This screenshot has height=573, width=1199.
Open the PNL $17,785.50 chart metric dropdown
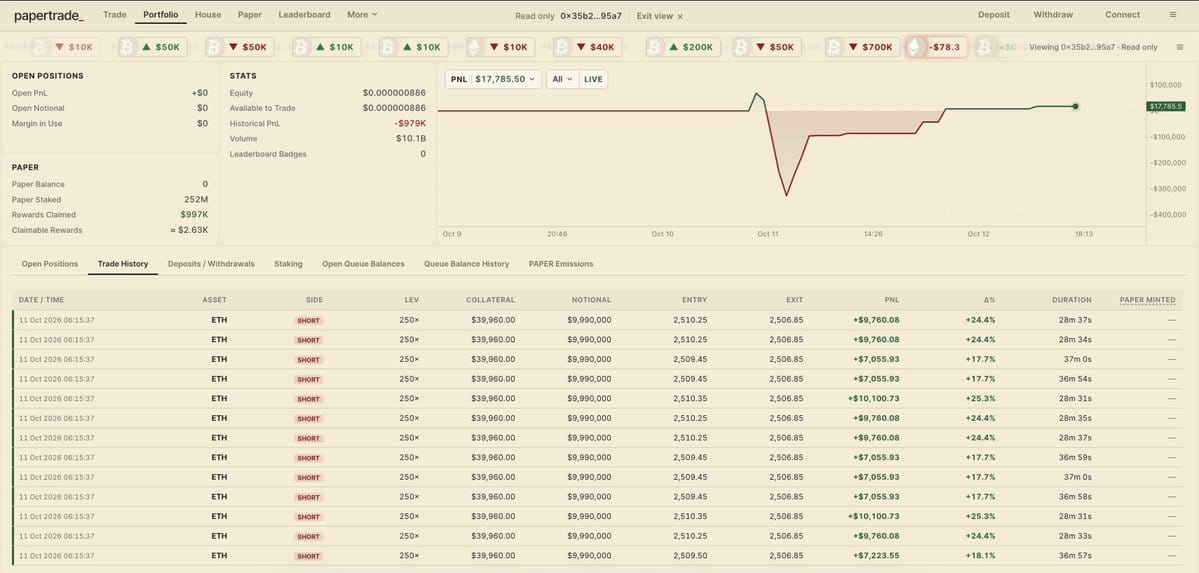pyautogui.click(x=493, y=79)
